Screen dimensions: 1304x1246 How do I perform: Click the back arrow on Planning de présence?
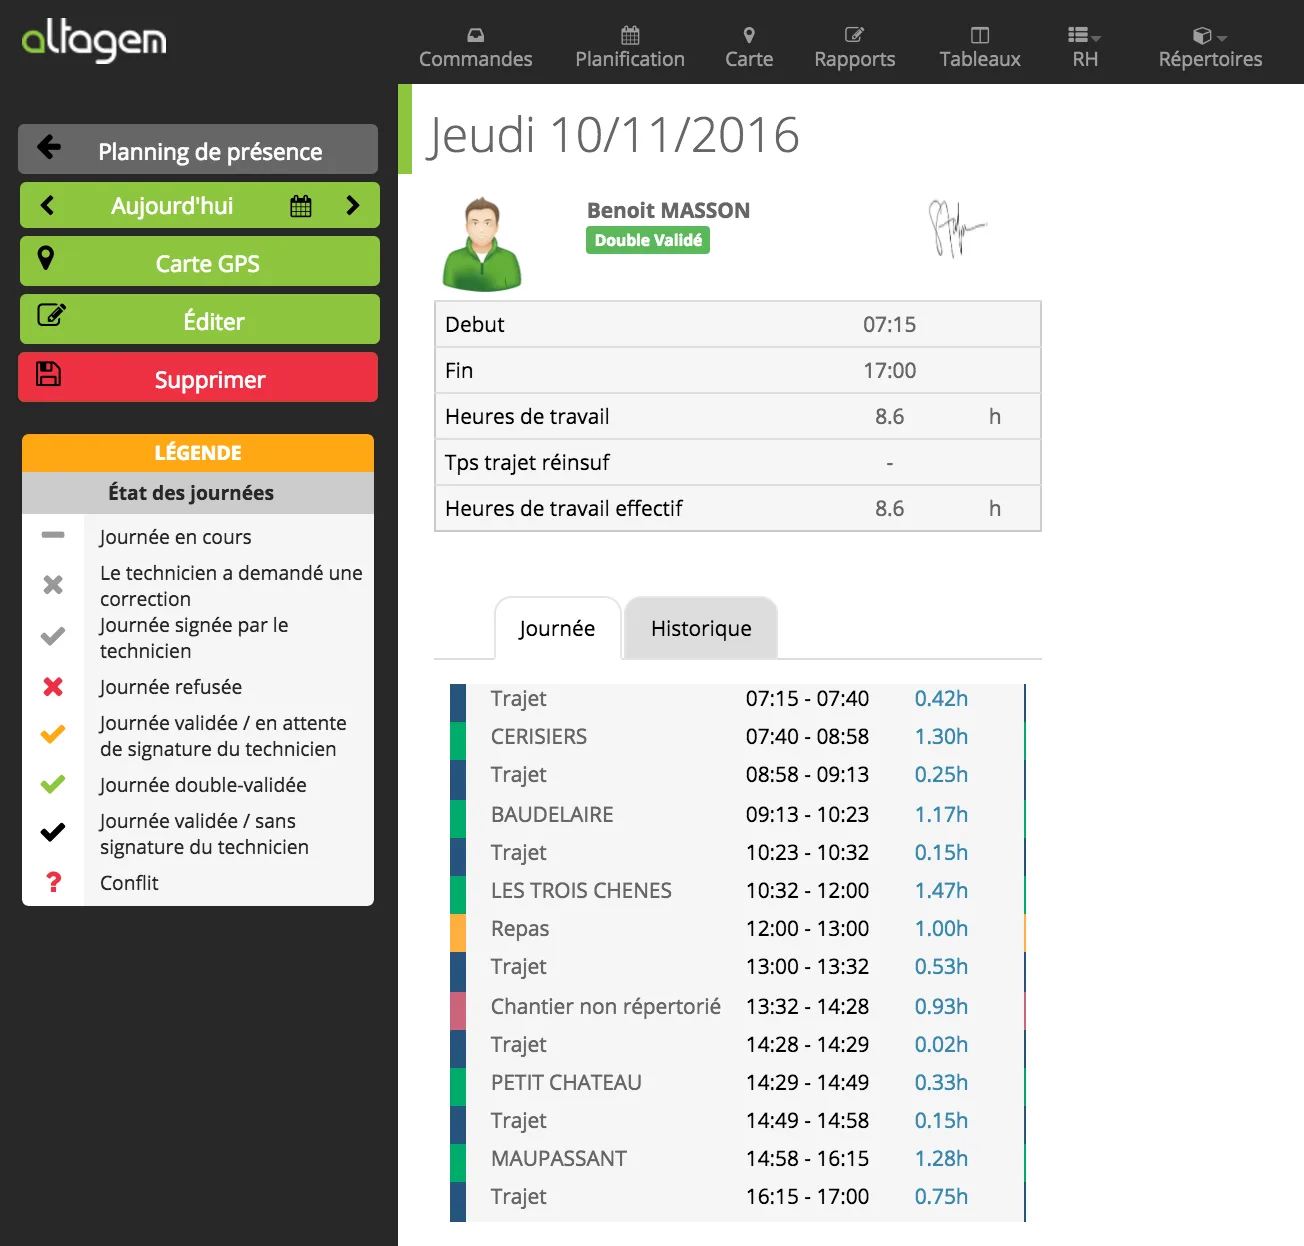pyautogui.click(x=48, y=148)
